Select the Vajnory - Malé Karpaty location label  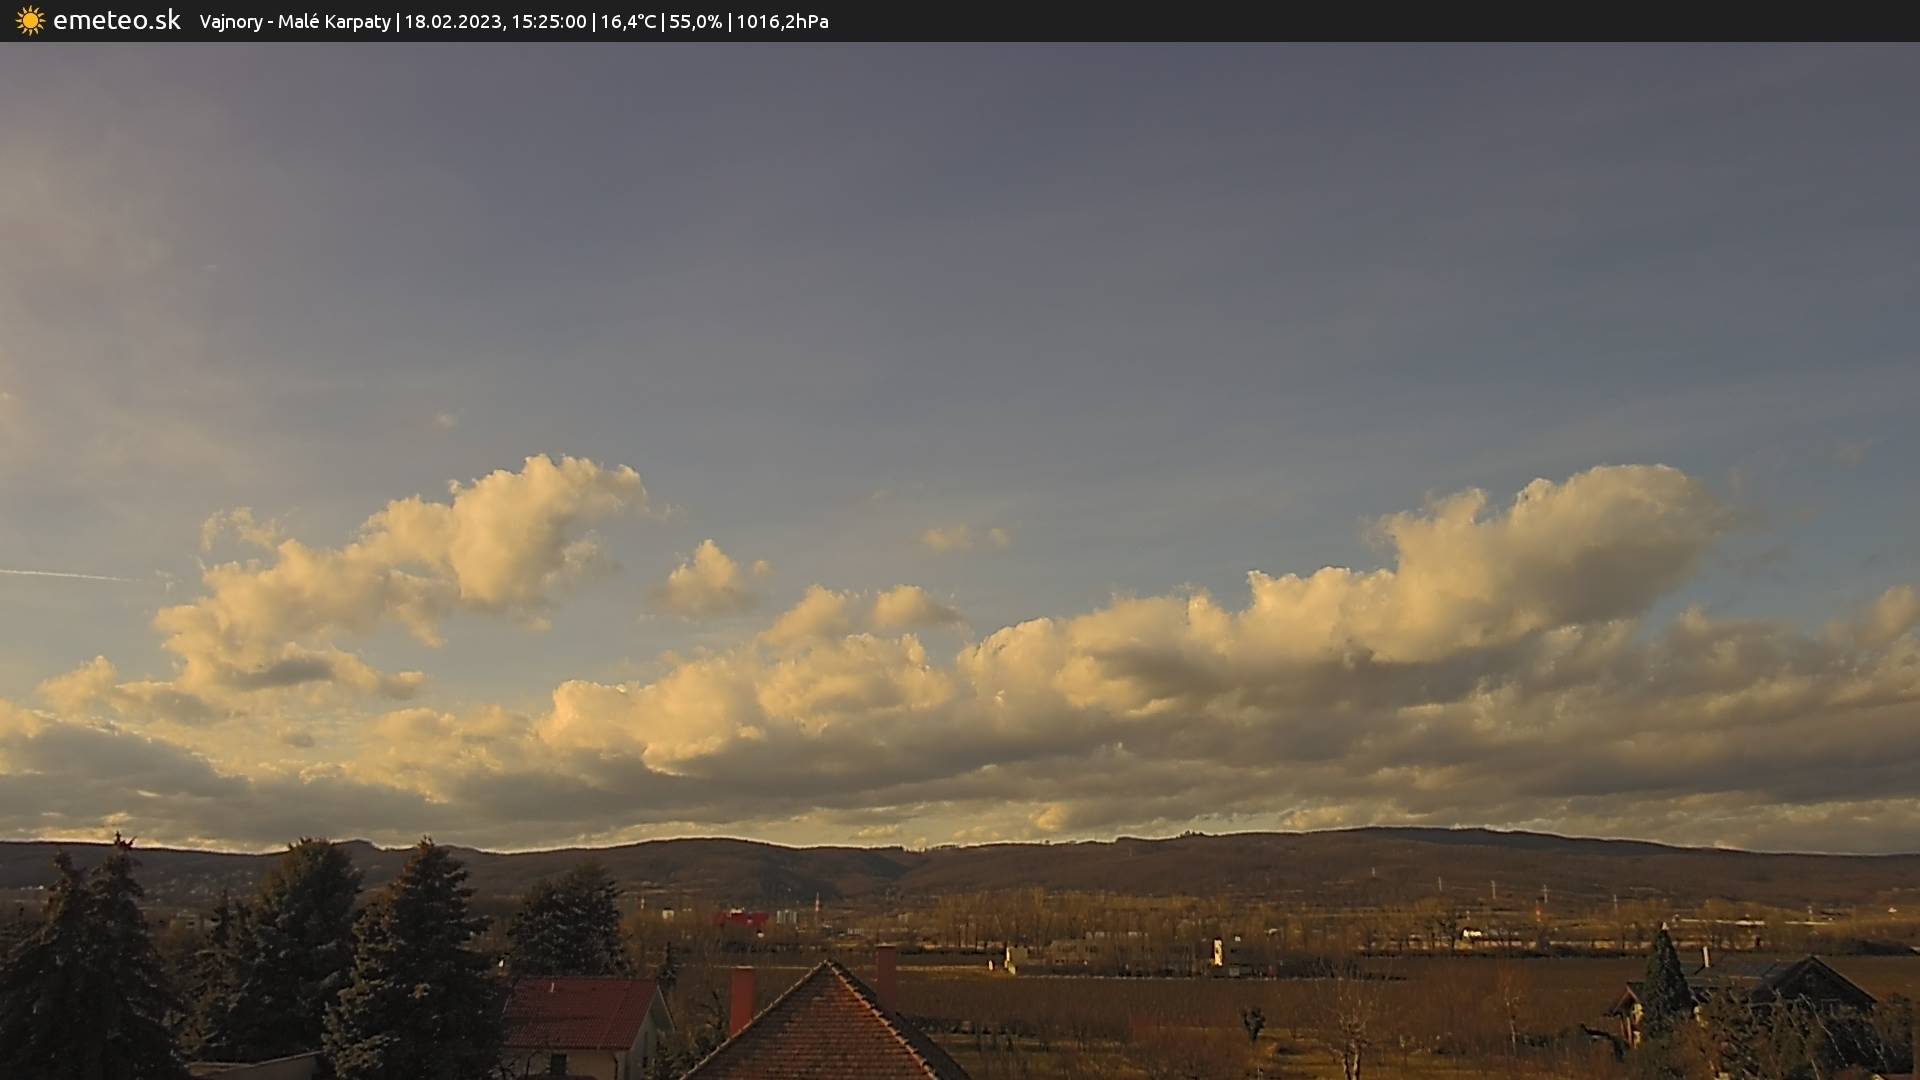pos(295,22)
